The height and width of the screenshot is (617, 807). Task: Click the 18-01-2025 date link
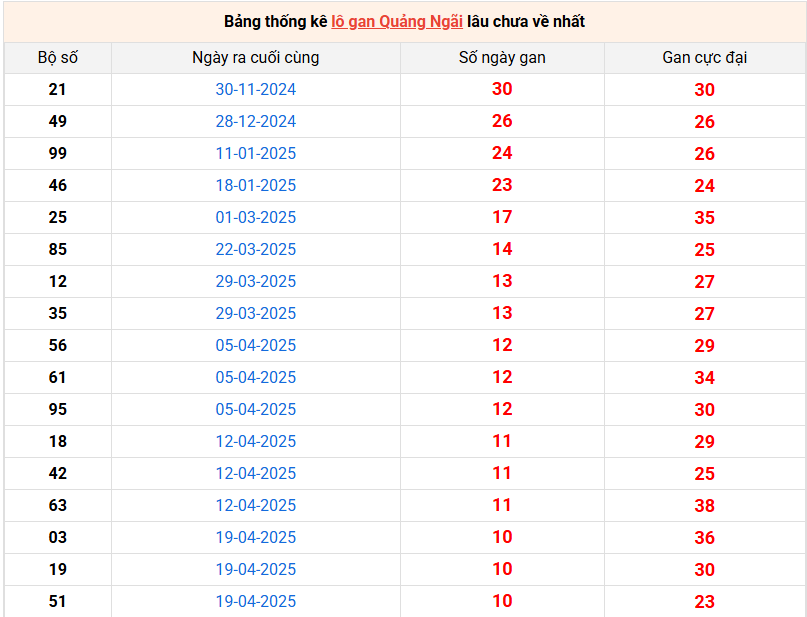[x=256, y=185]
